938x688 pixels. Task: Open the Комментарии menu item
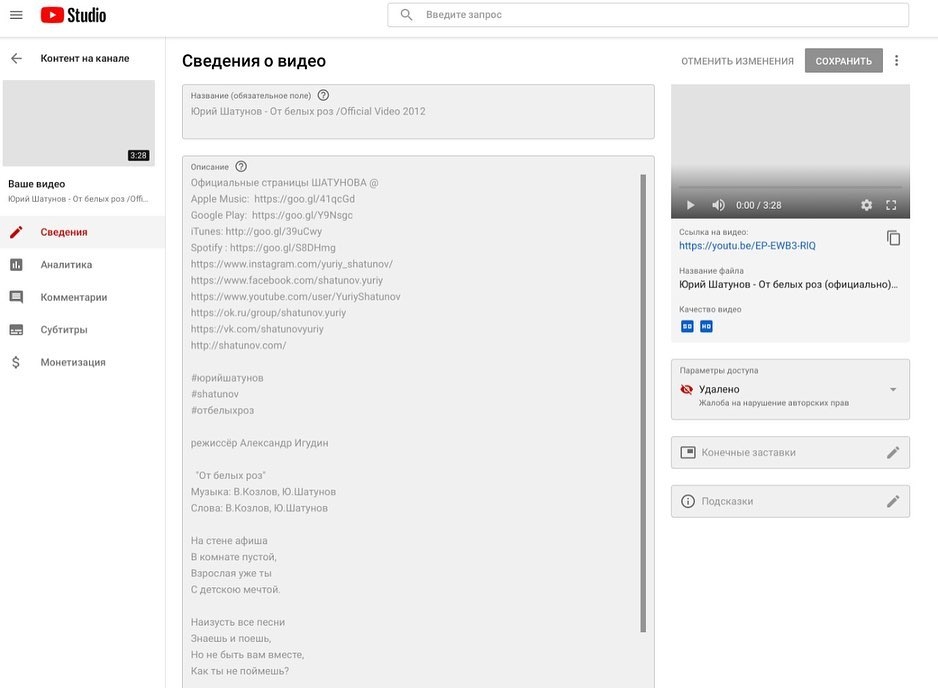pyautogui.click(x=73, y=297)
